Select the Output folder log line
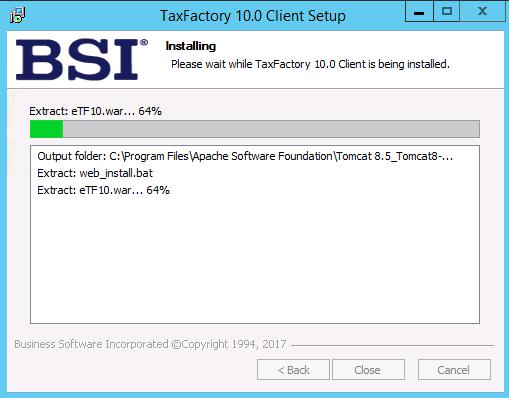 (245, 156)
